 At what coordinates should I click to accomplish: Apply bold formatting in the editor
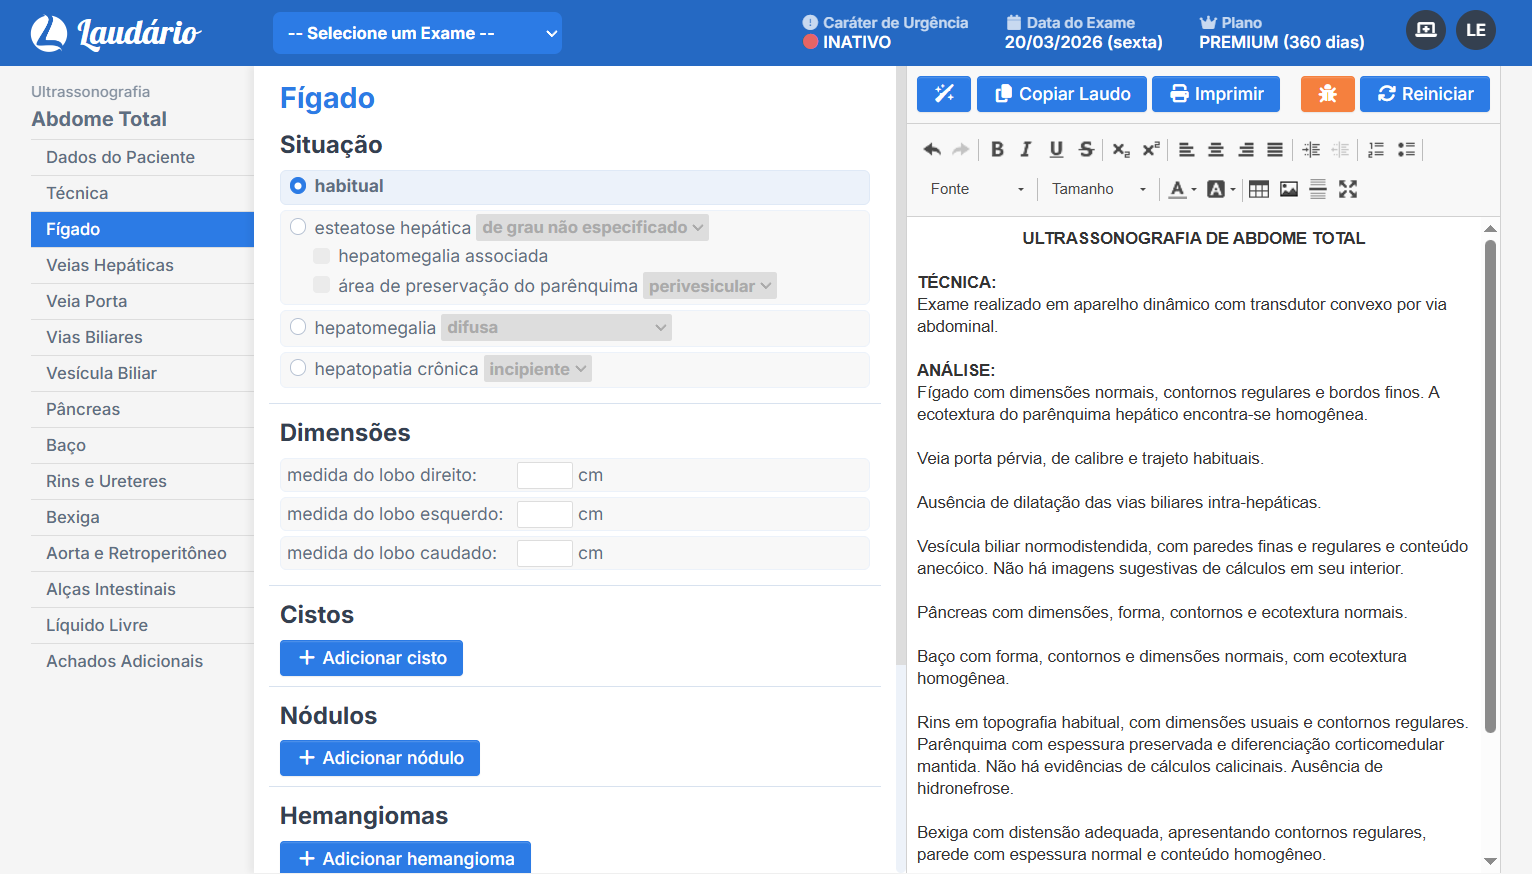[997, 150]
